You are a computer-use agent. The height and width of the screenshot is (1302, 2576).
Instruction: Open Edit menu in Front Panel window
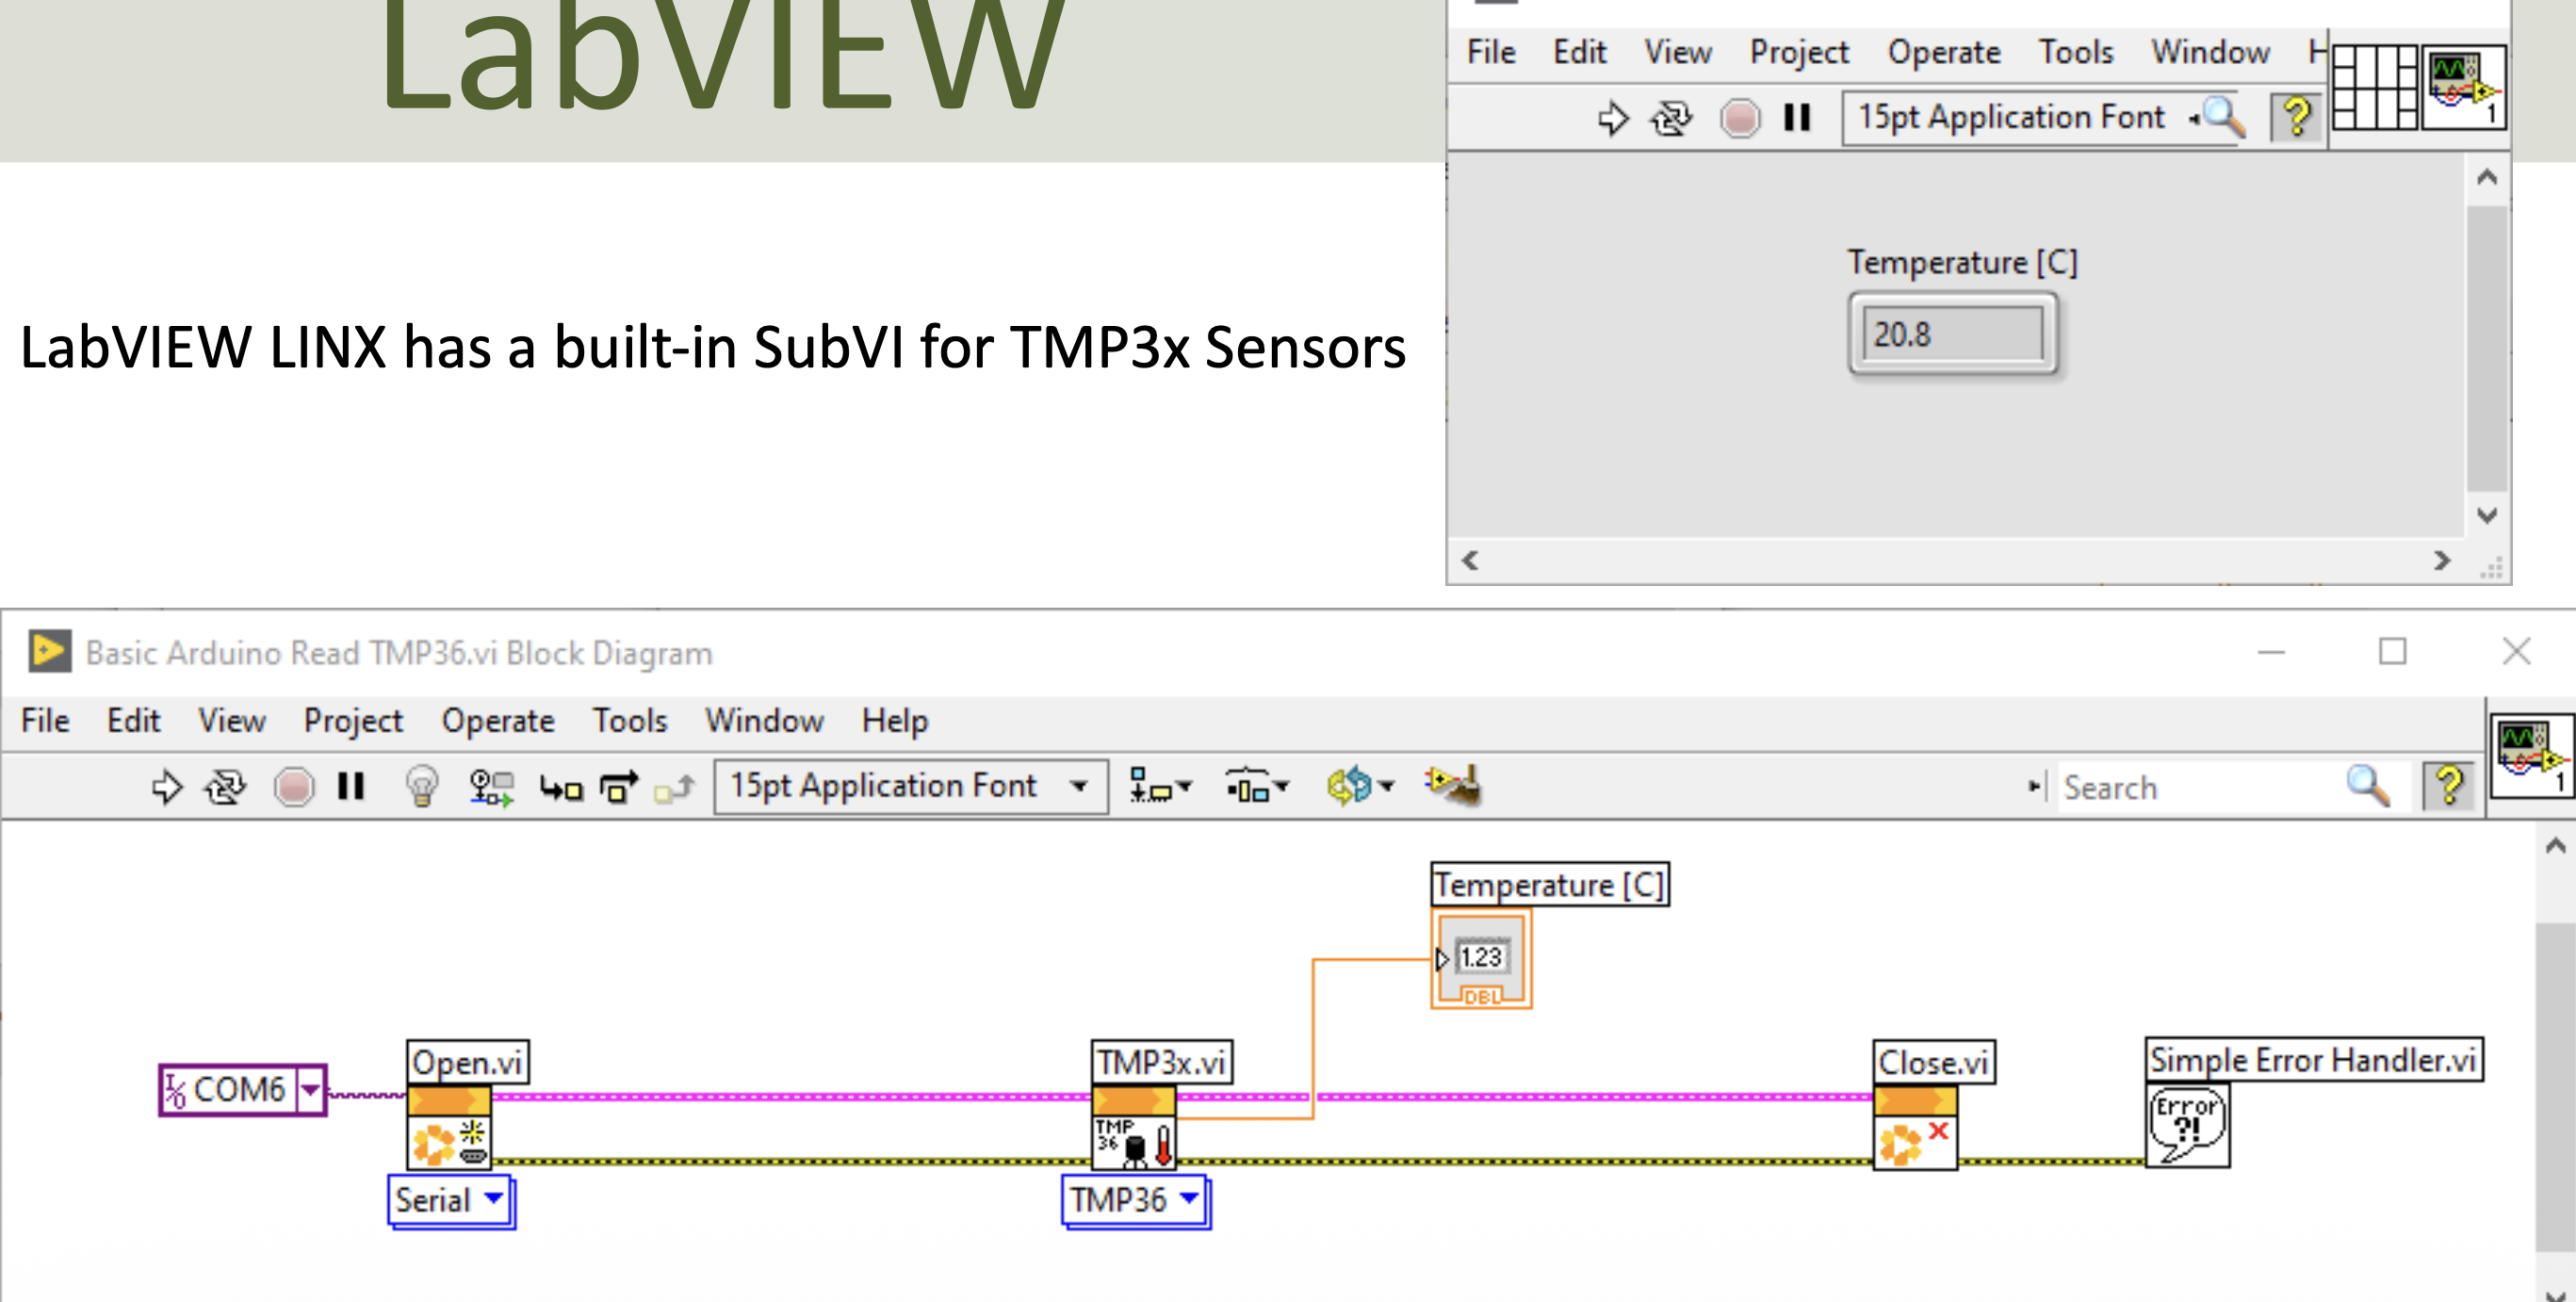point(1579,52)
